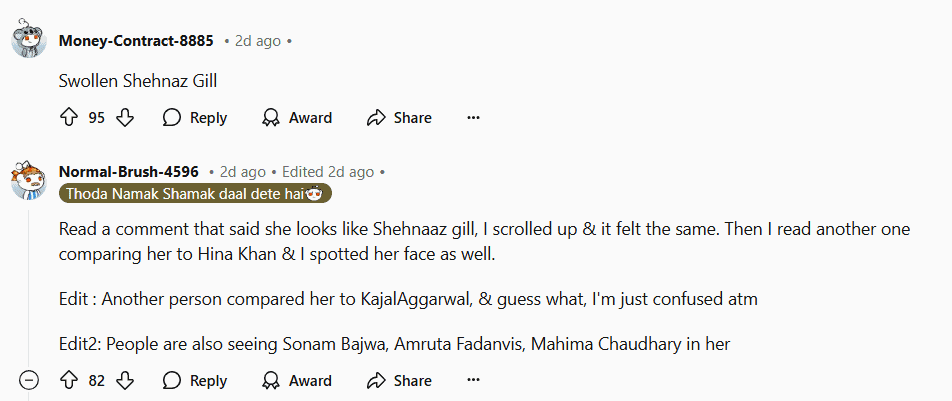The image size is (952, 401).
Task: Downvote the Normal-Brush-4596 comment
Action: (x=125, y=381)
